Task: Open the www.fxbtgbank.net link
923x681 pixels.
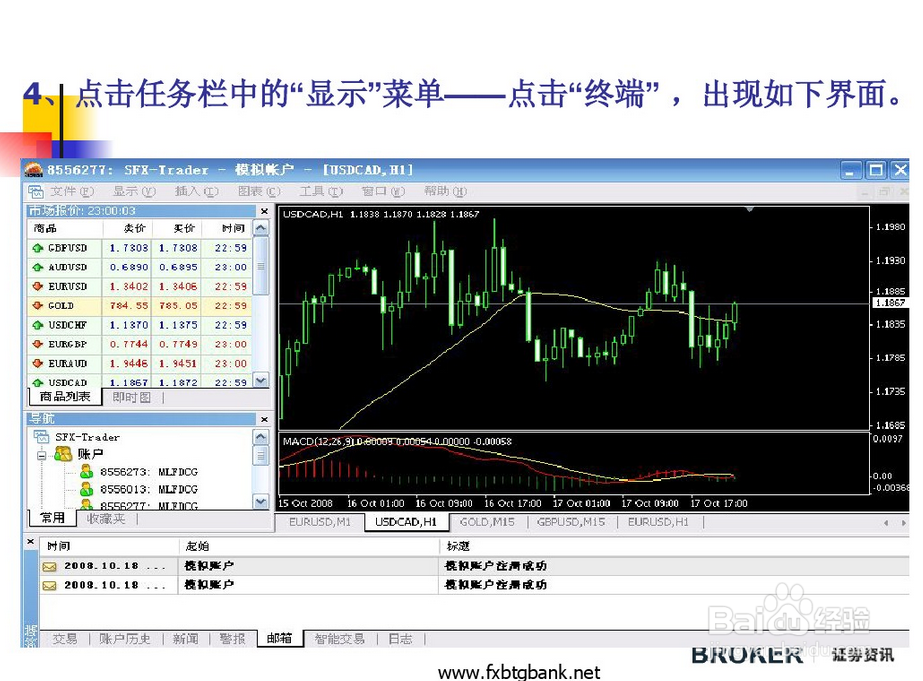Action: pyautogui.click(x=525, y=671)
